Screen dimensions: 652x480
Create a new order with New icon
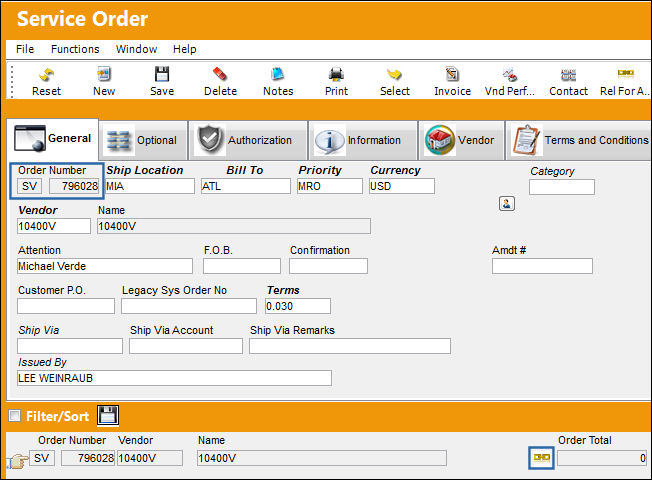pos(104,74)
